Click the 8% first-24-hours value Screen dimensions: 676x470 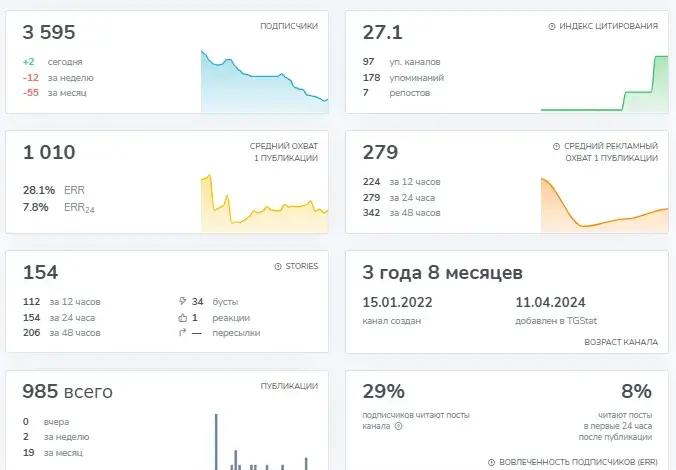pos(636,392)
